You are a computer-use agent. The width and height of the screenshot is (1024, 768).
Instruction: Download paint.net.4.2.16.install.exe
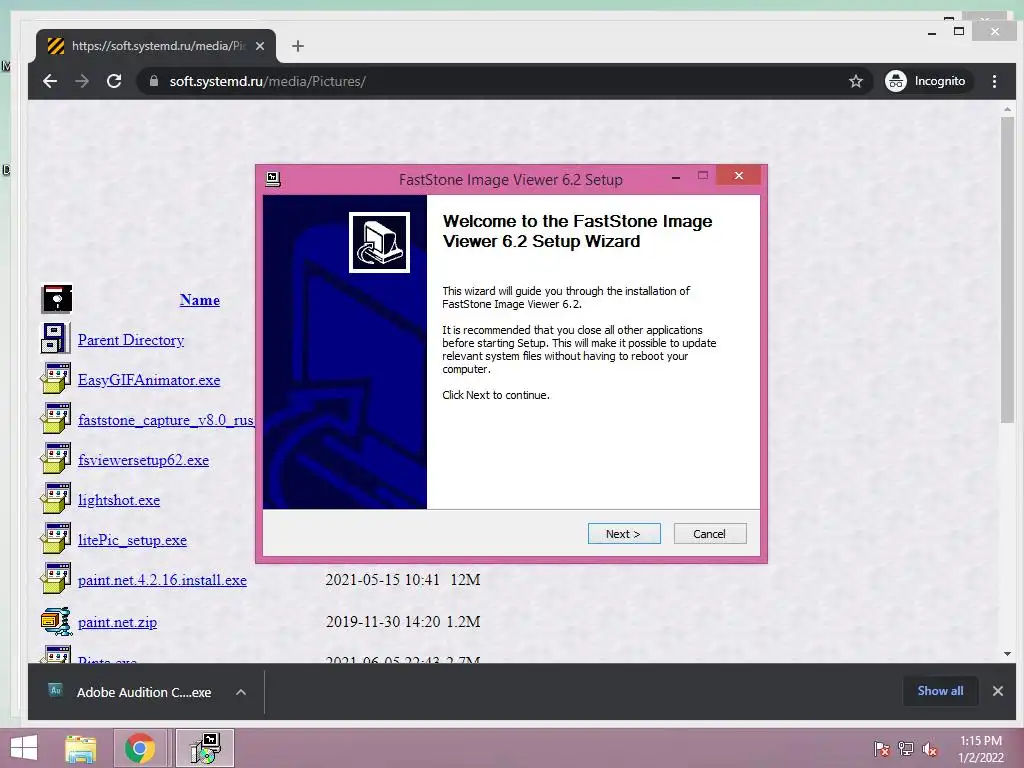(162, 580)
